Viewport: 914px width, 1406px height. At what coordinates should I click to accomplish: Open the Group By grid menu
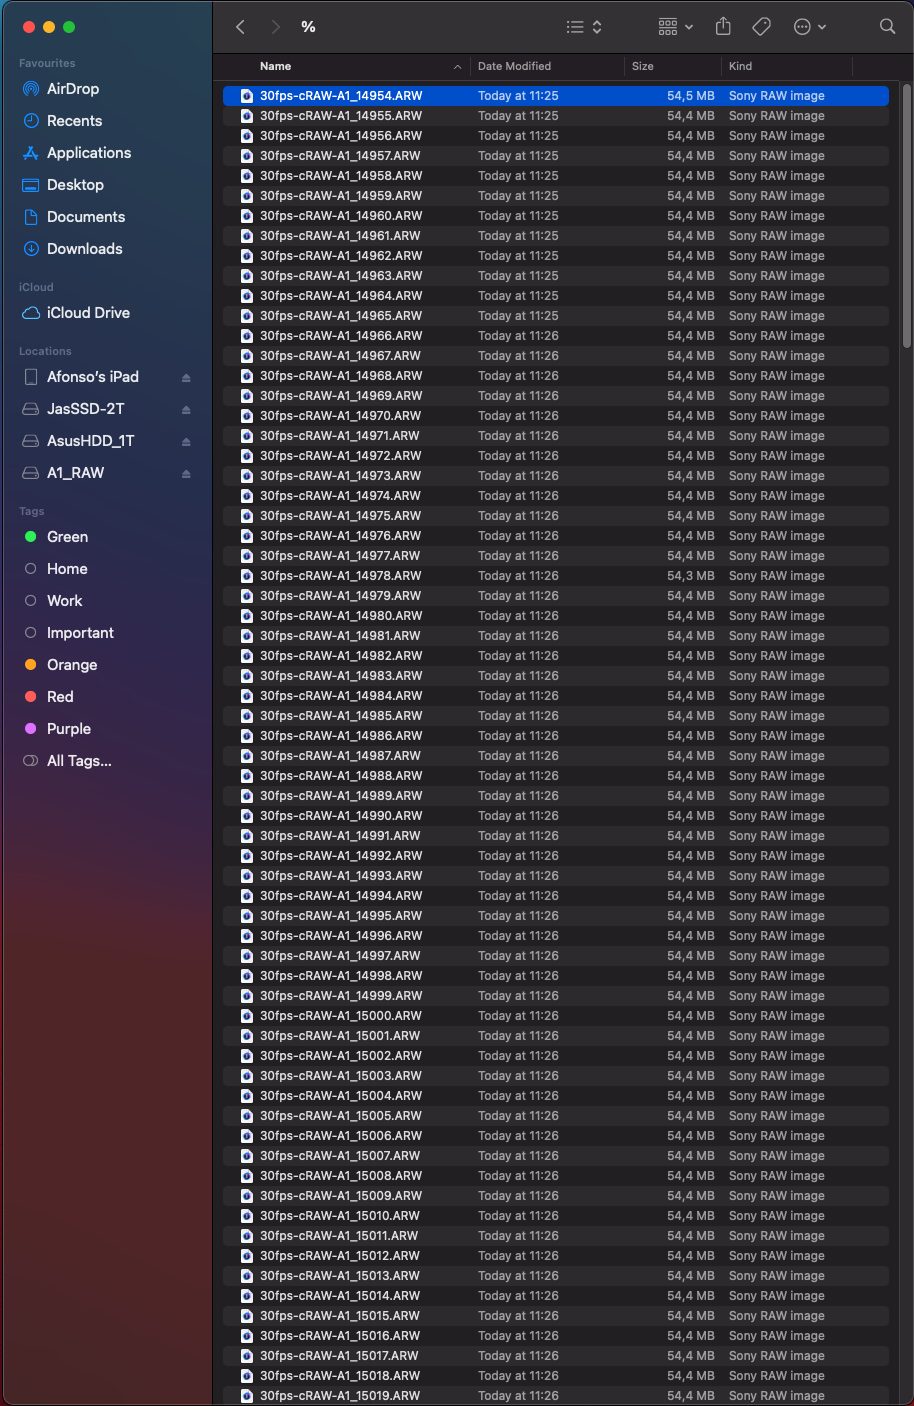click(675, 27)
